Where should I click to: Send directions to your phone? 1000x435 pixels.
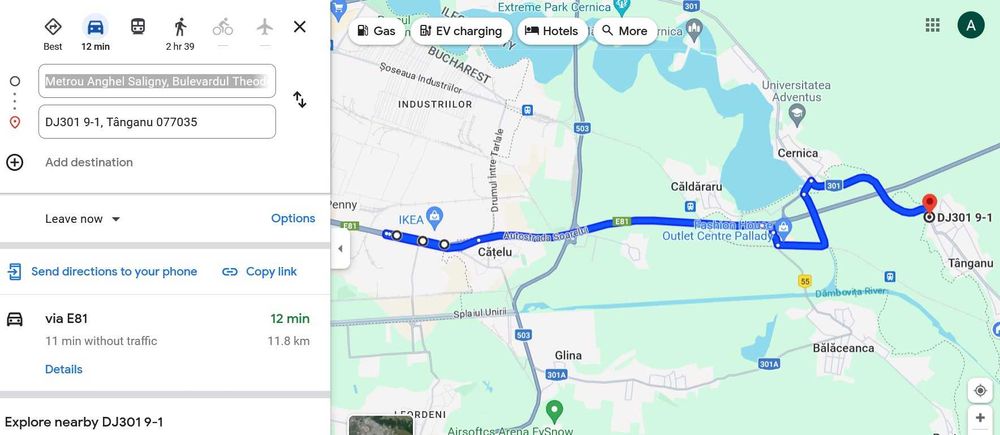[102, 272]
